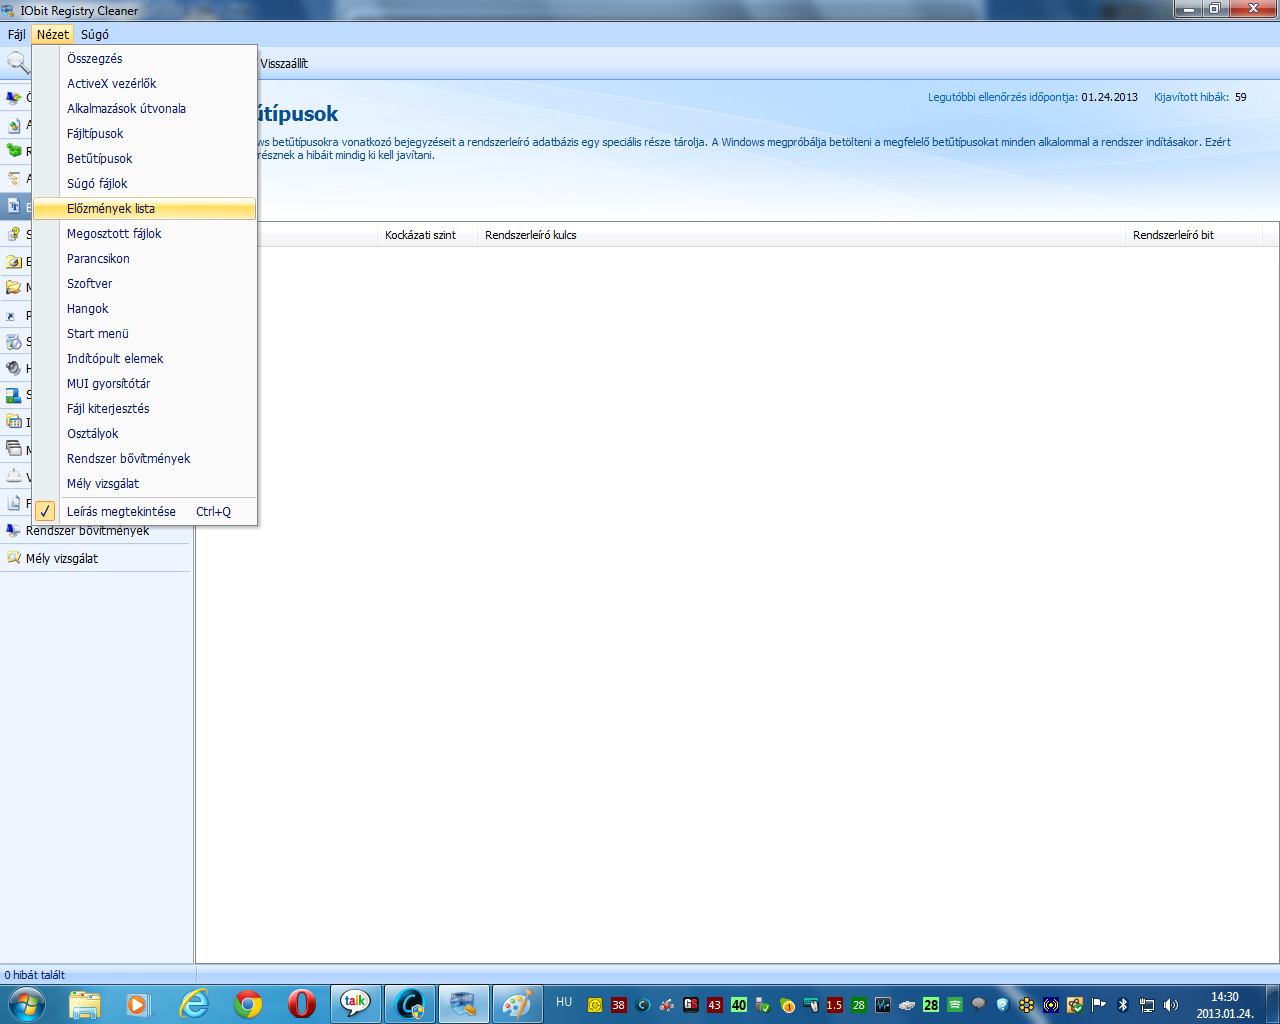Click the HU language indicator
The image size is (1280, 1024).
[x=564, y=1002]
